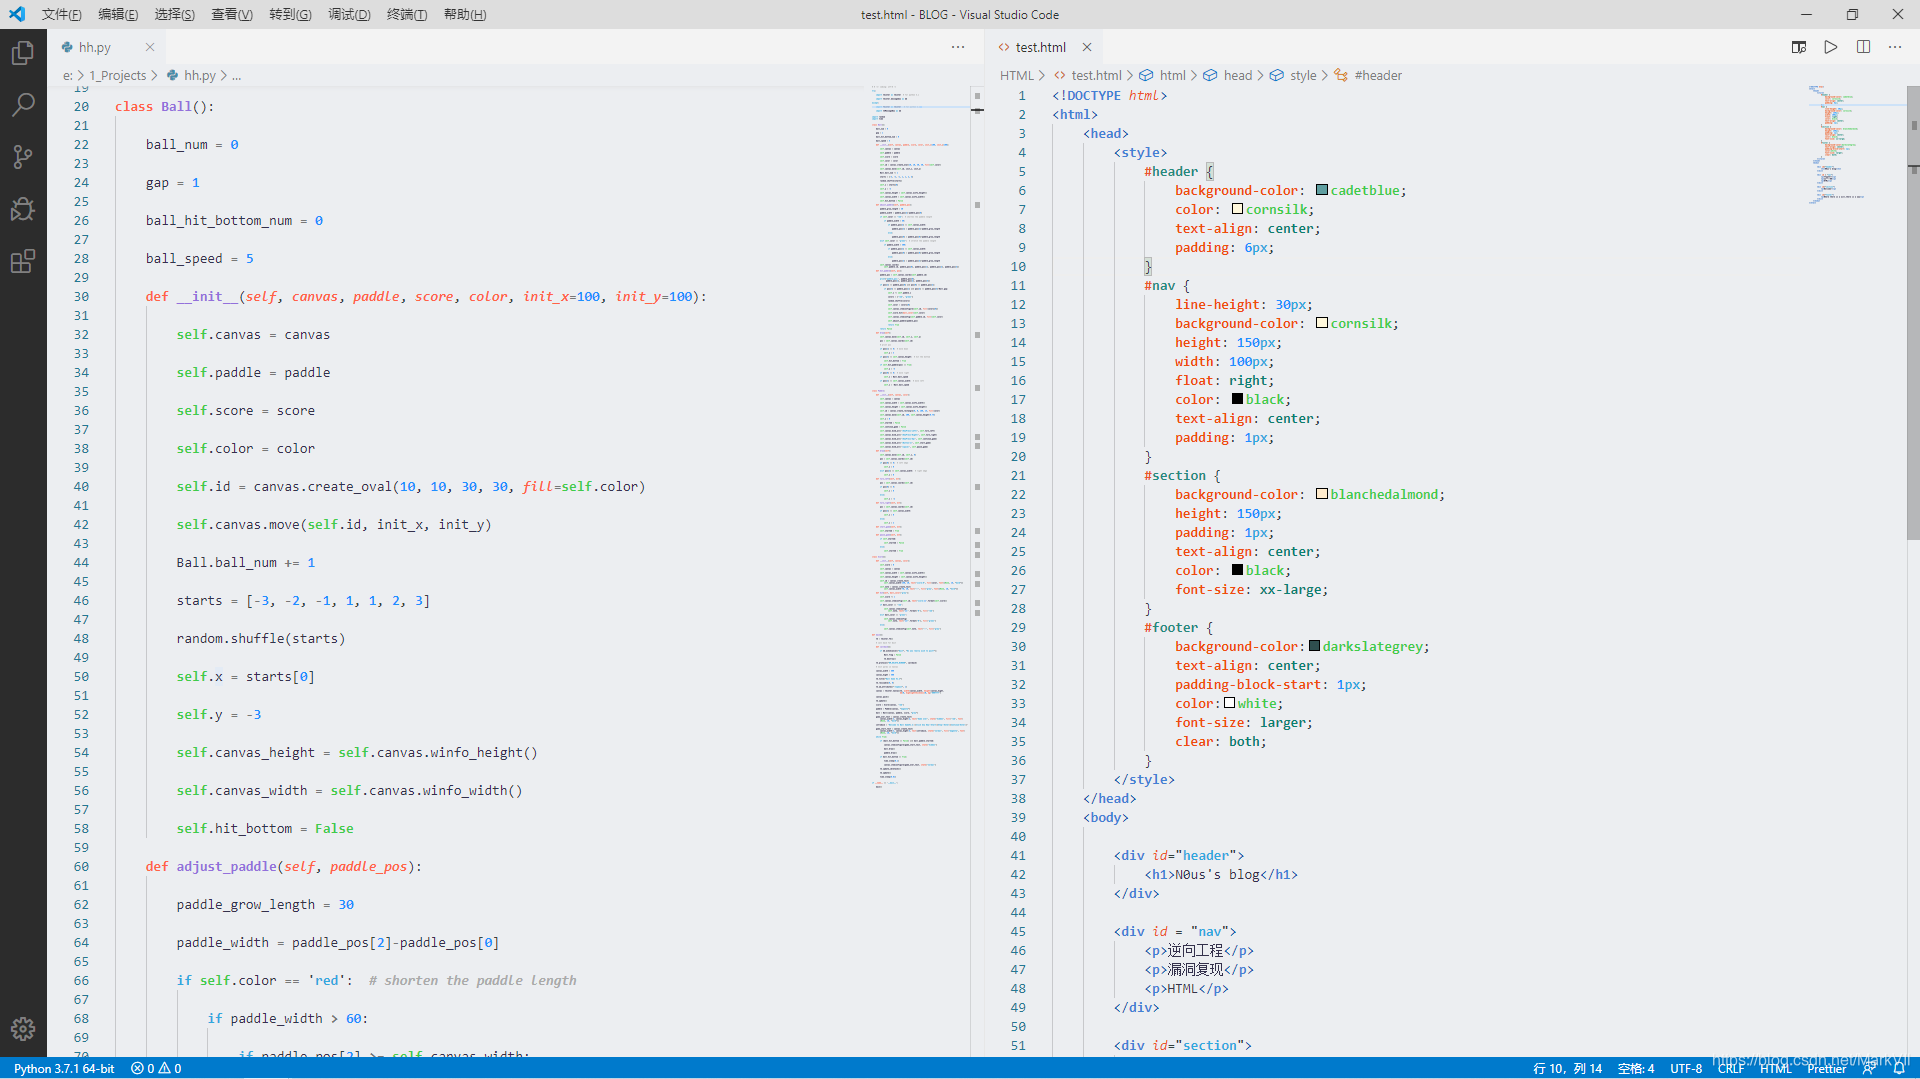Open the Search view in activity bar
1920x1079 pixels.
(23, 104)
